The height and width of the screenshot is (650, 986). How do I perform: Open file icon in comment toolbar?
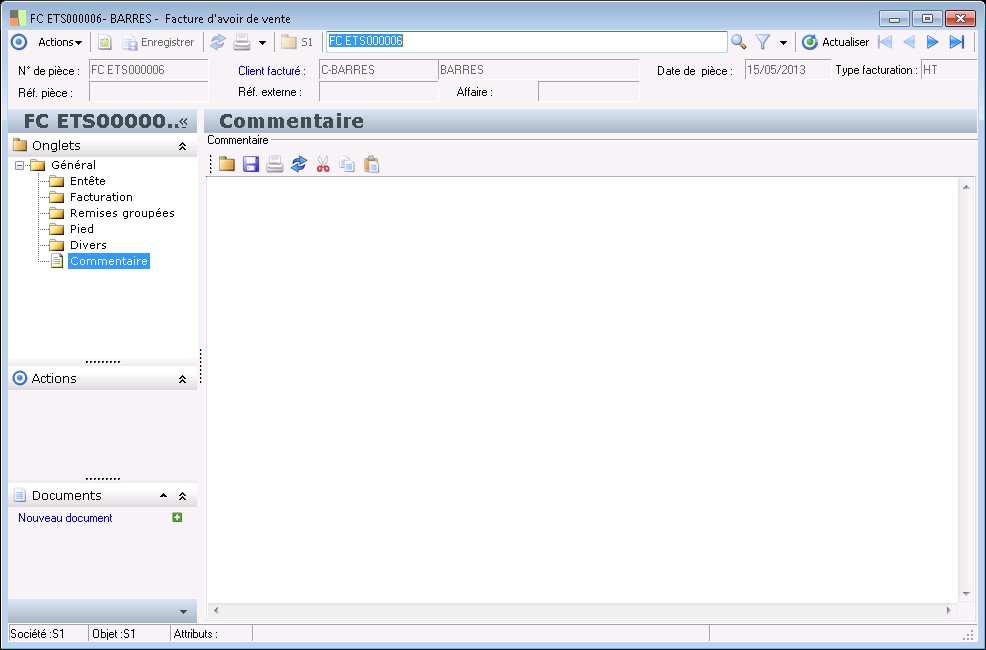pos(227,165)
